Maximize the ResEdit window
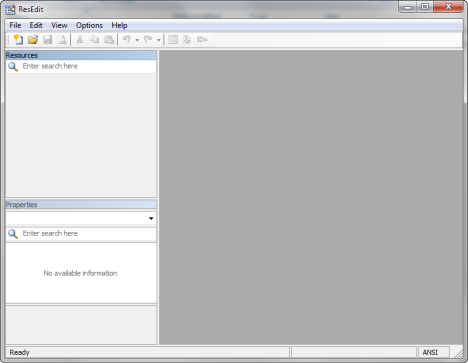This screenshot has width=468, height=363. pos(425,7)
